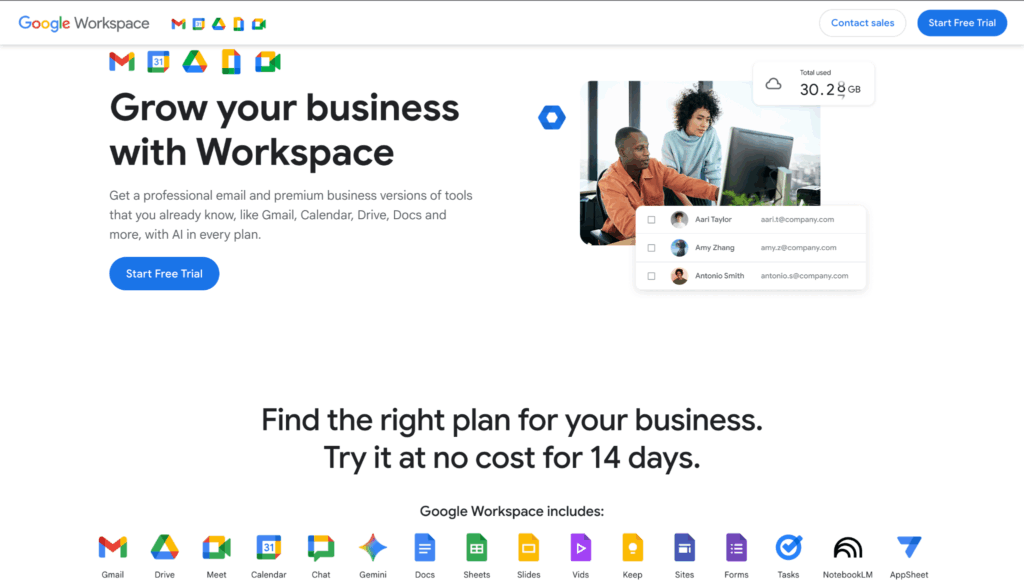
Task: Select the AppSheet product icon
Action: tap(909, 547)
